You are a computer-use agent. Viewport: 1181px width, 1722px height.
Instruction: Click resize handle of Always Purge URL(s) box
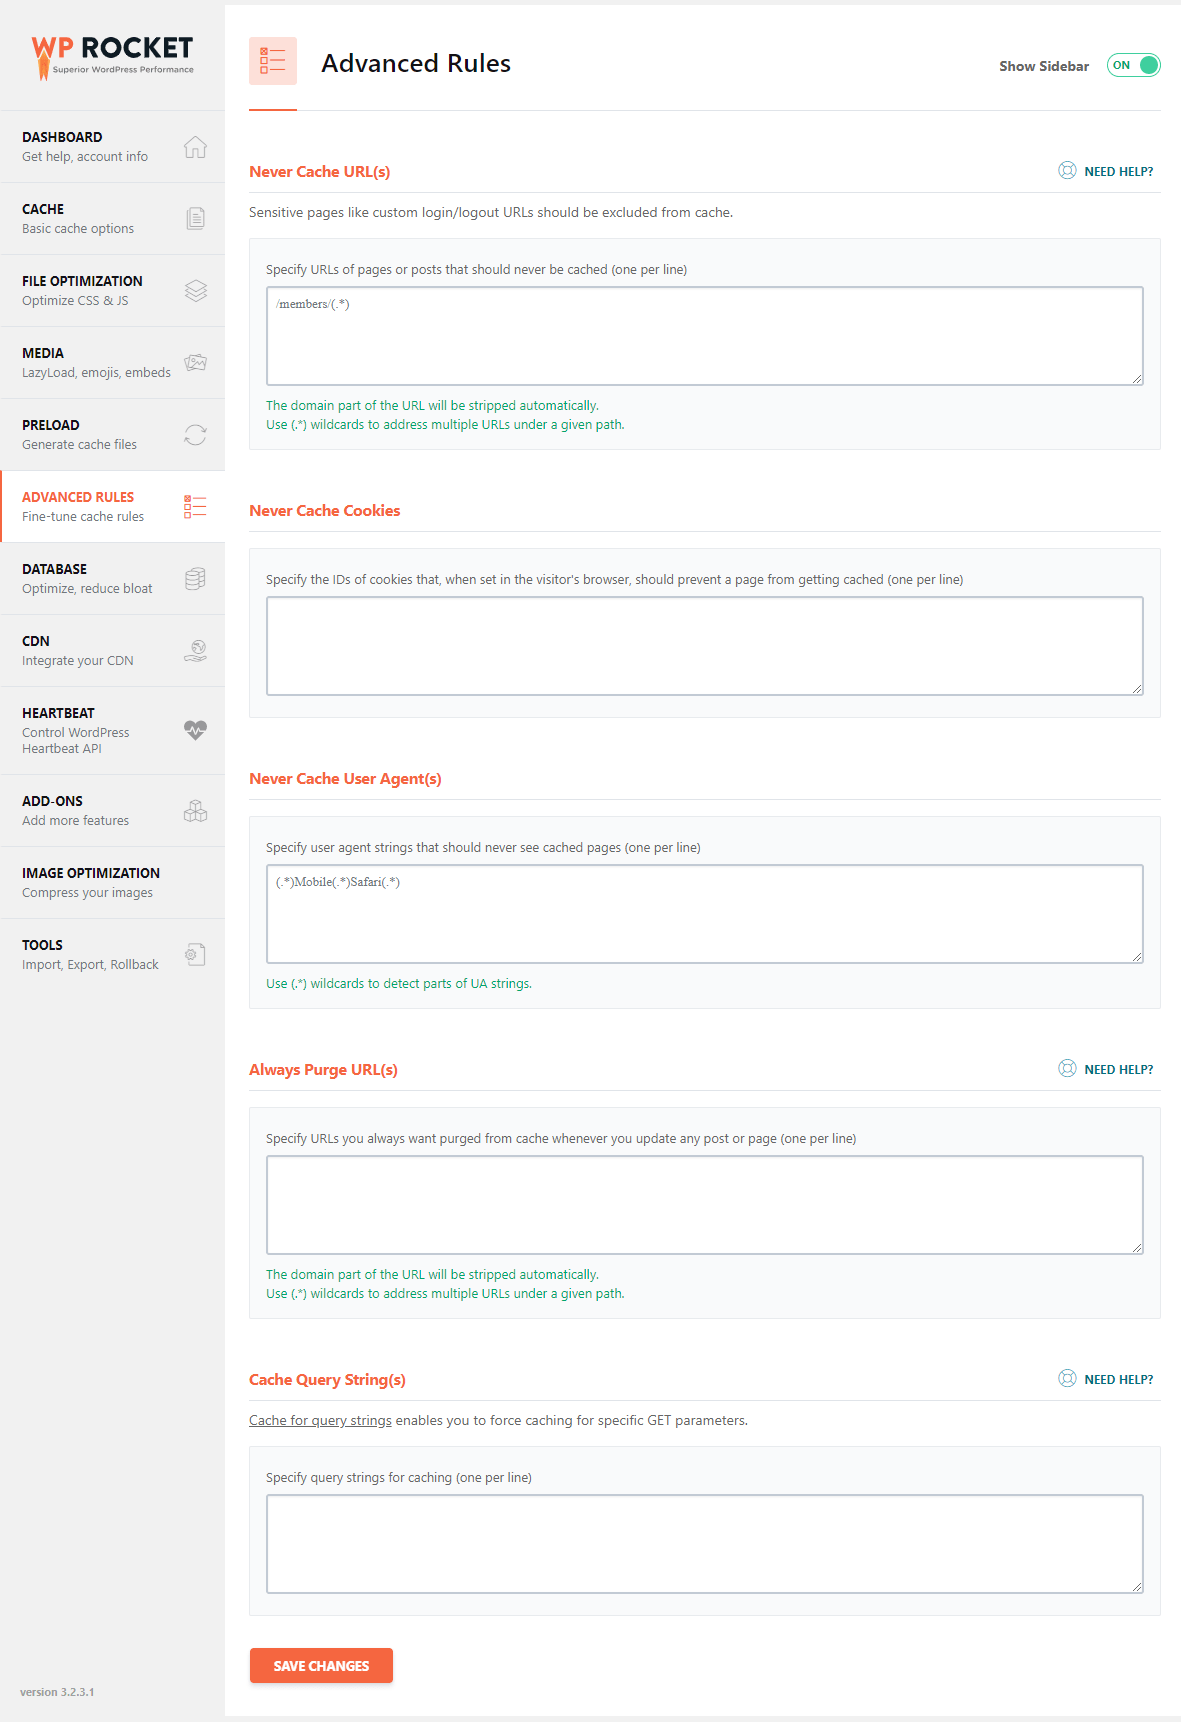(x=1137, y=1248)
